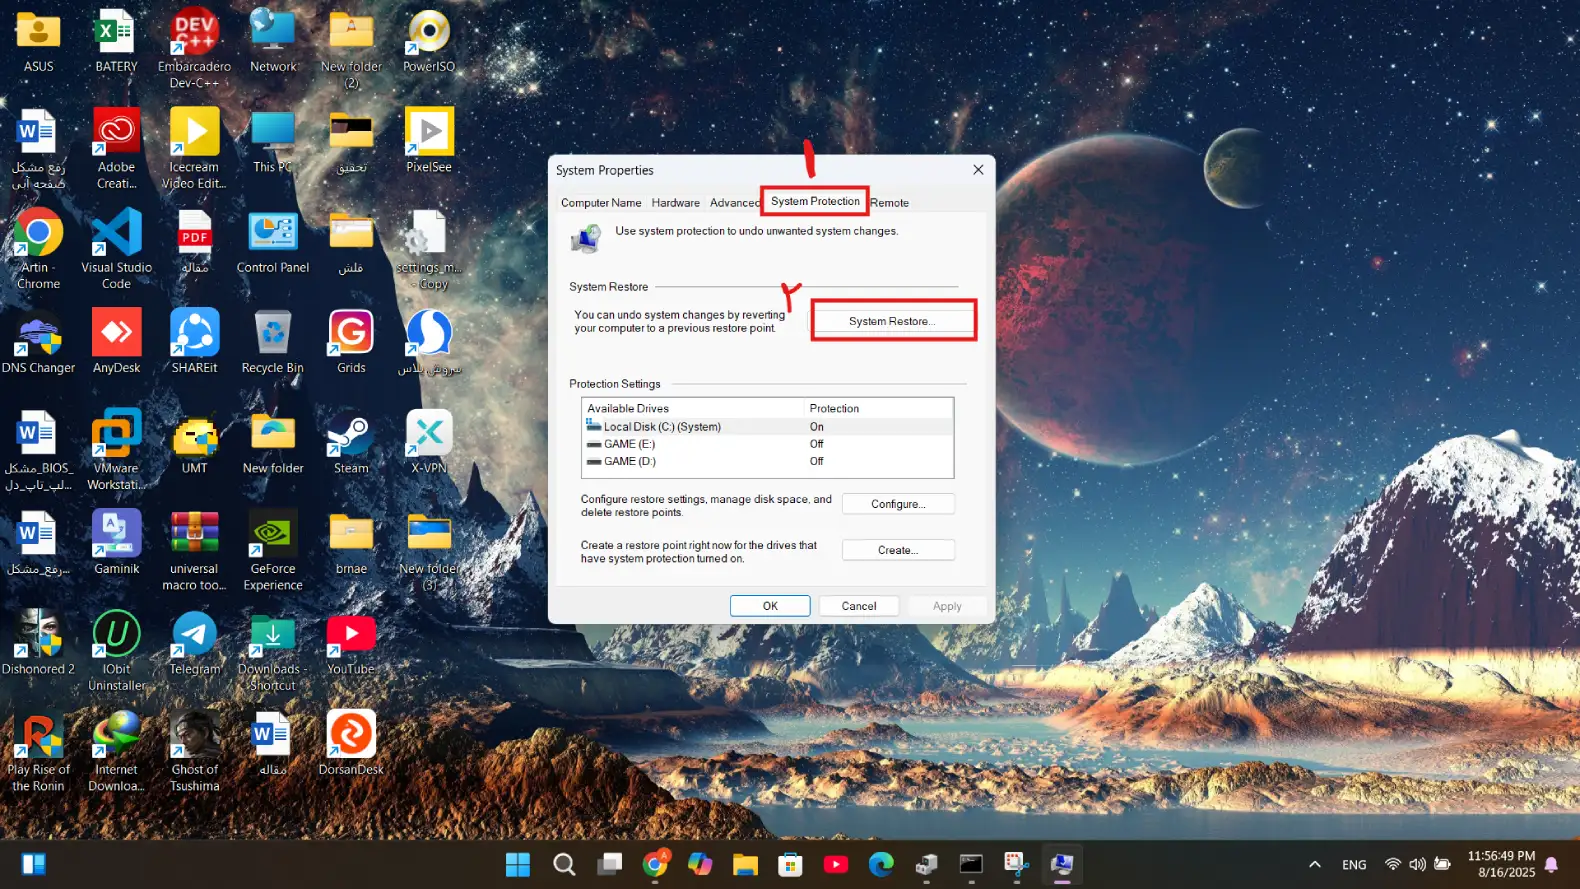Open the volume control in tray
Viewport: 1580px width, 889px height.
(1417, 864)
